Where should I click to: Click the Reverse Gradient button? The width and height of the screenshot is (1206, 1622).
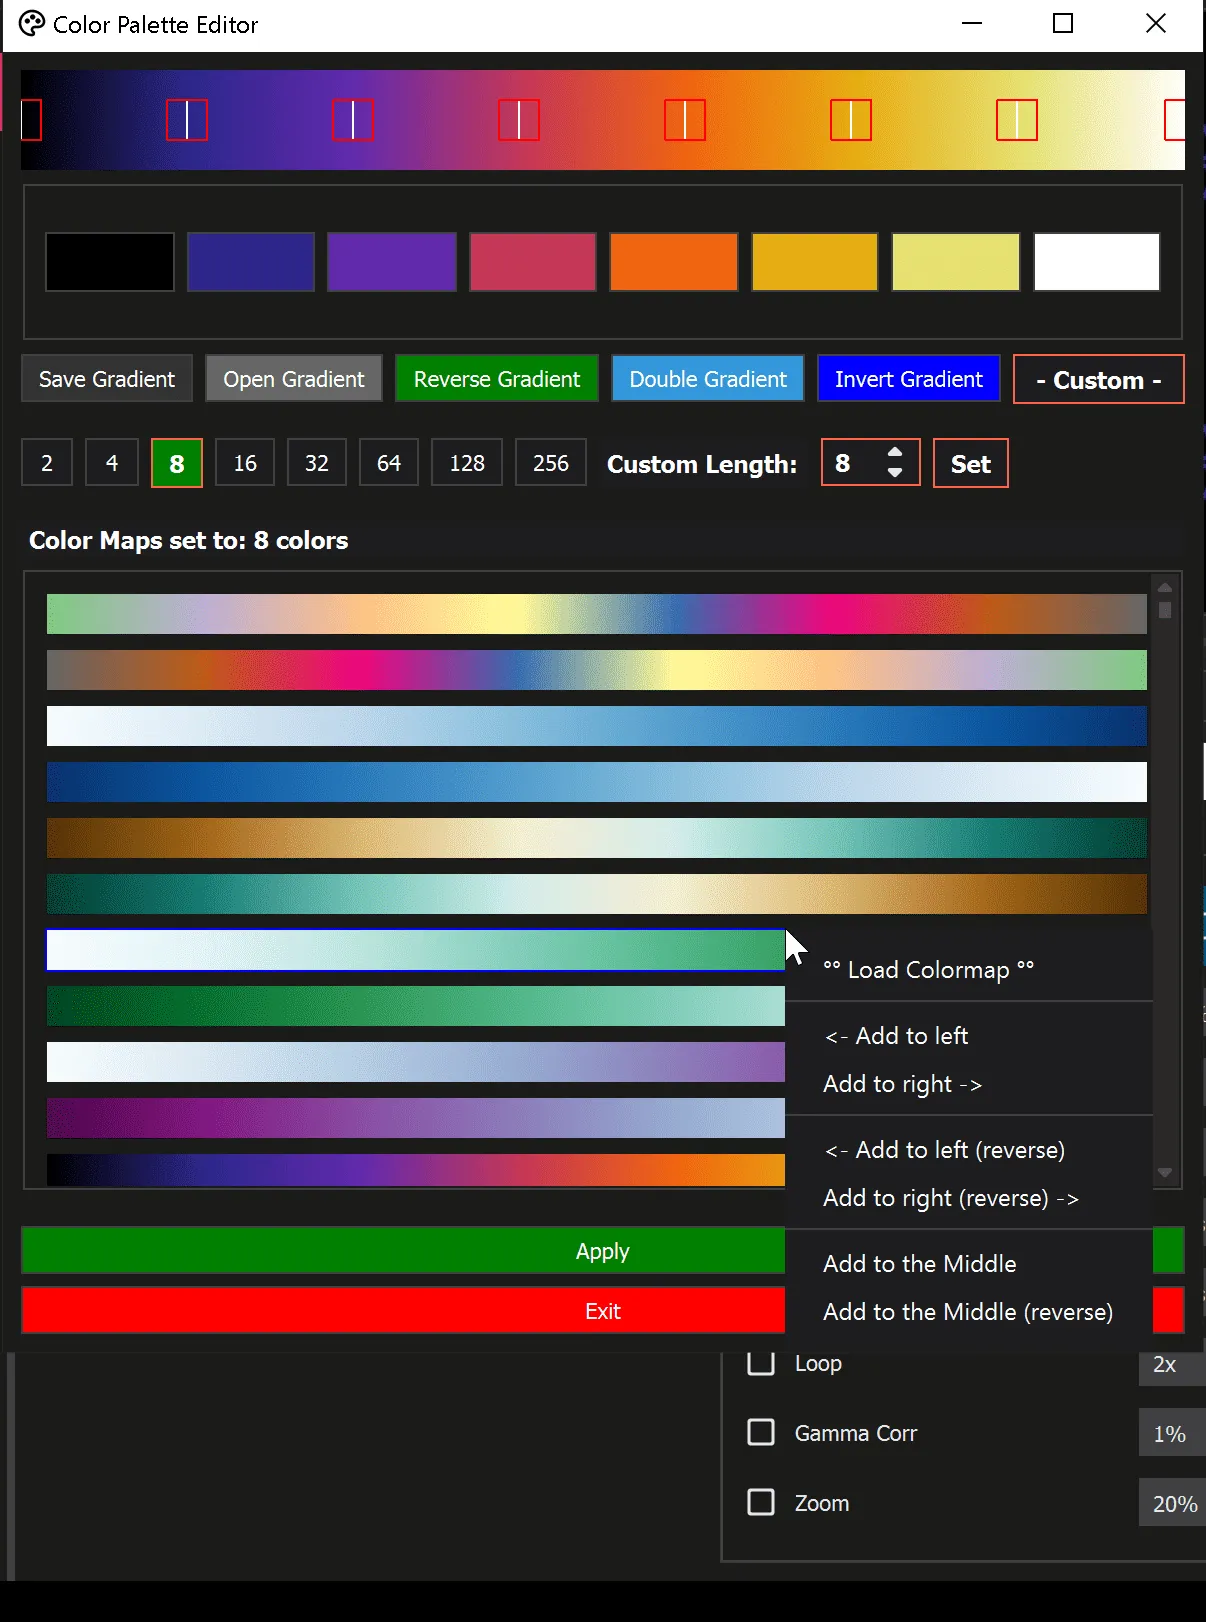(497, 379)
